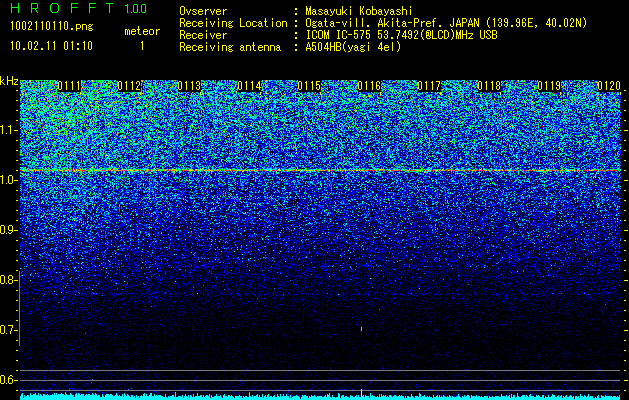629x400 pixels.
Task: Click the 0119 time marker
Action: 549,86
